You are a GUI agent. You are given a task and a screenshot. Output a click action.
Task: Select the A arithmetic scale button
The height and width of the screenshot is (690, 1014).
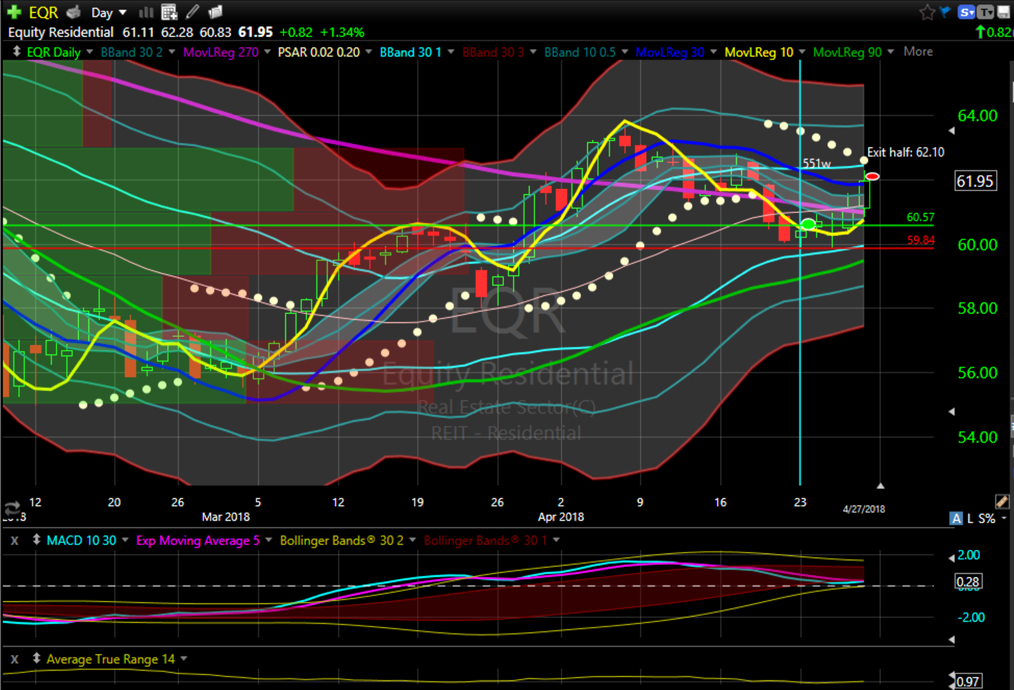(956, 518)
